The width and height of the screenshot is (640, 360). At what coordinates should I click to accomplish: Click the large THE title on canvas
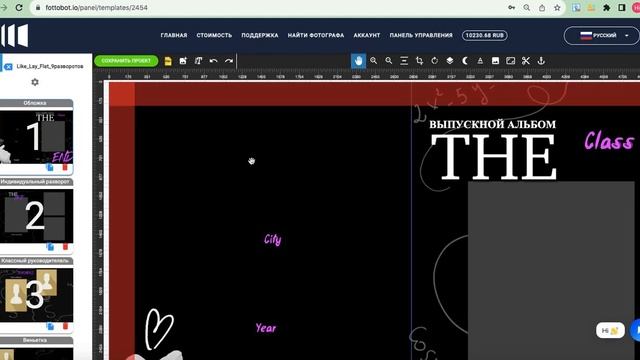(494, 157)
